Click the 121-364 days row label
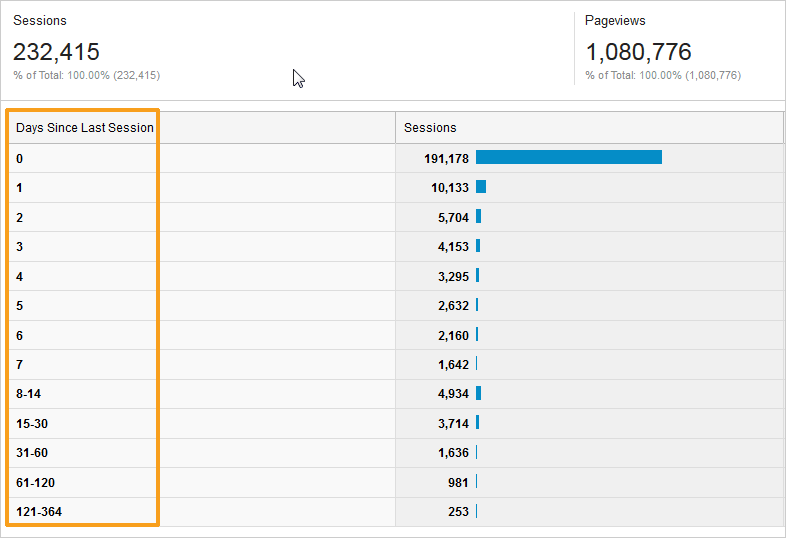Screen dimensions: 786x538 [x=39, y=512]
